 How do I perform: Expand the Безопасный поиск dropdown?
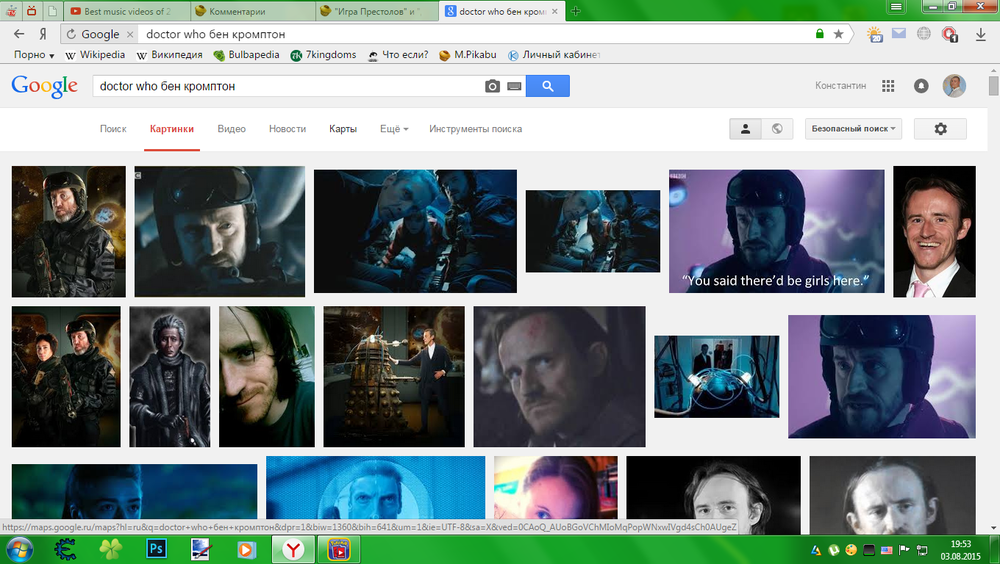pos(853,129)
